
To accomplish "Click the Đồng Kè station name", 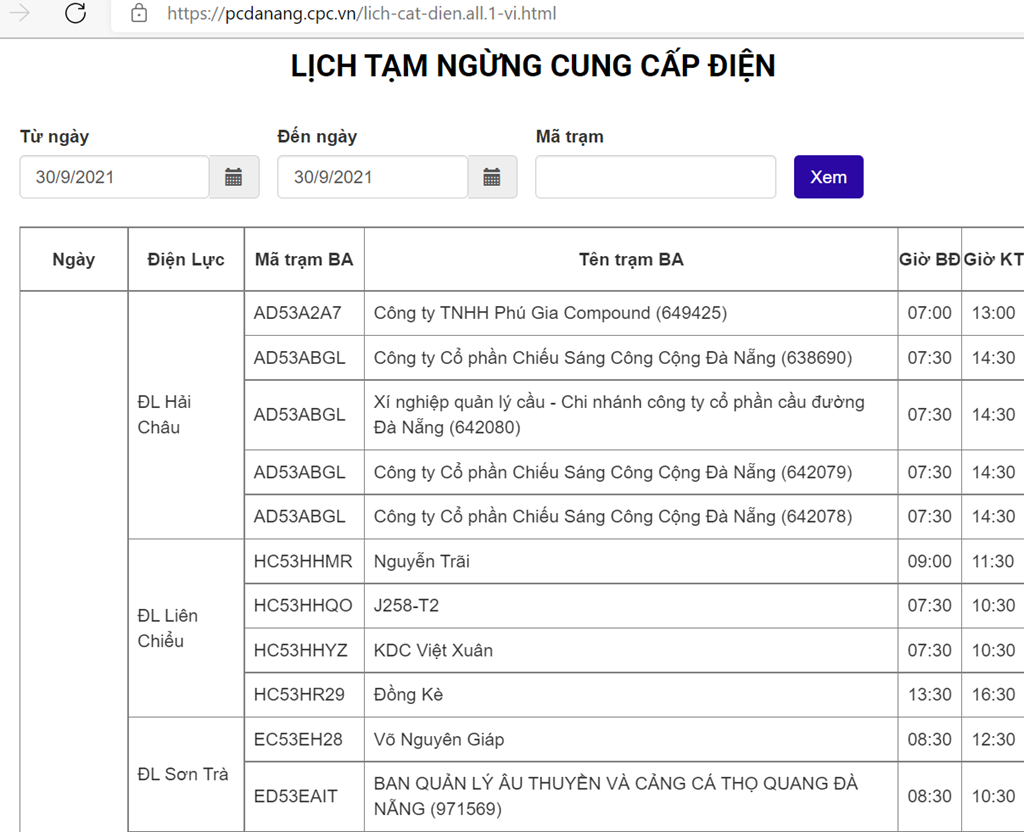I will pos(408,694).
